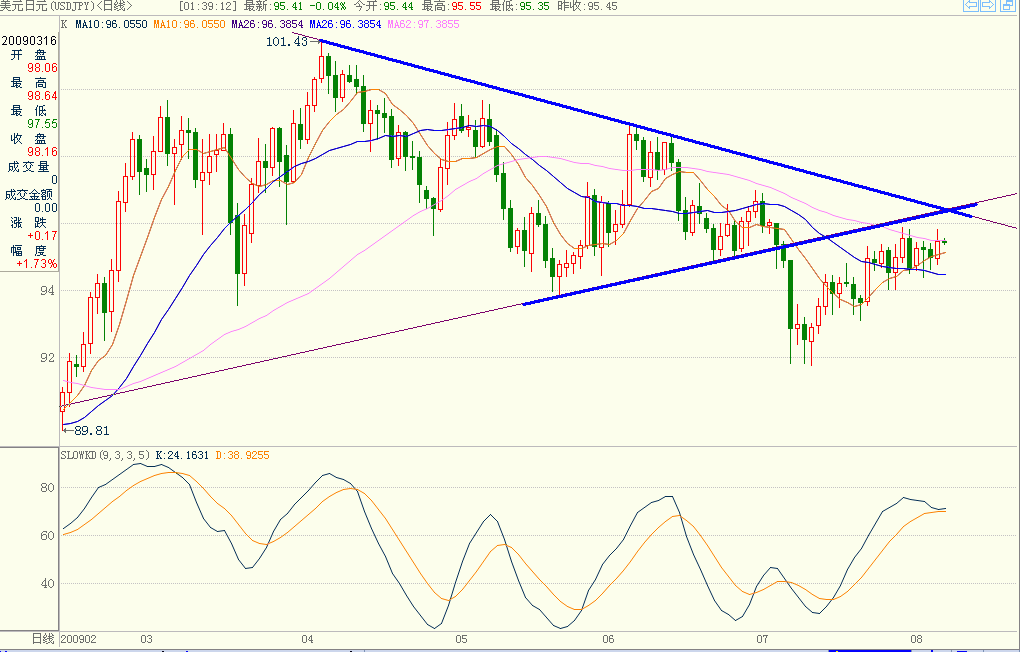Click the 80 level on the SLOWKD axis
Viewport: 1020px width, 652px height.
click(47, 487)
